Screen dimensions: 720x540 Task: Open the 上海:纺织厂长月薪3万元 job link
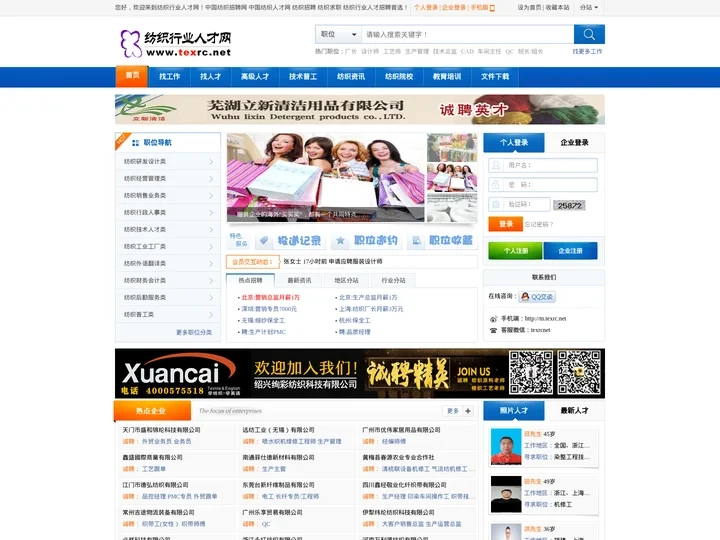371,309
